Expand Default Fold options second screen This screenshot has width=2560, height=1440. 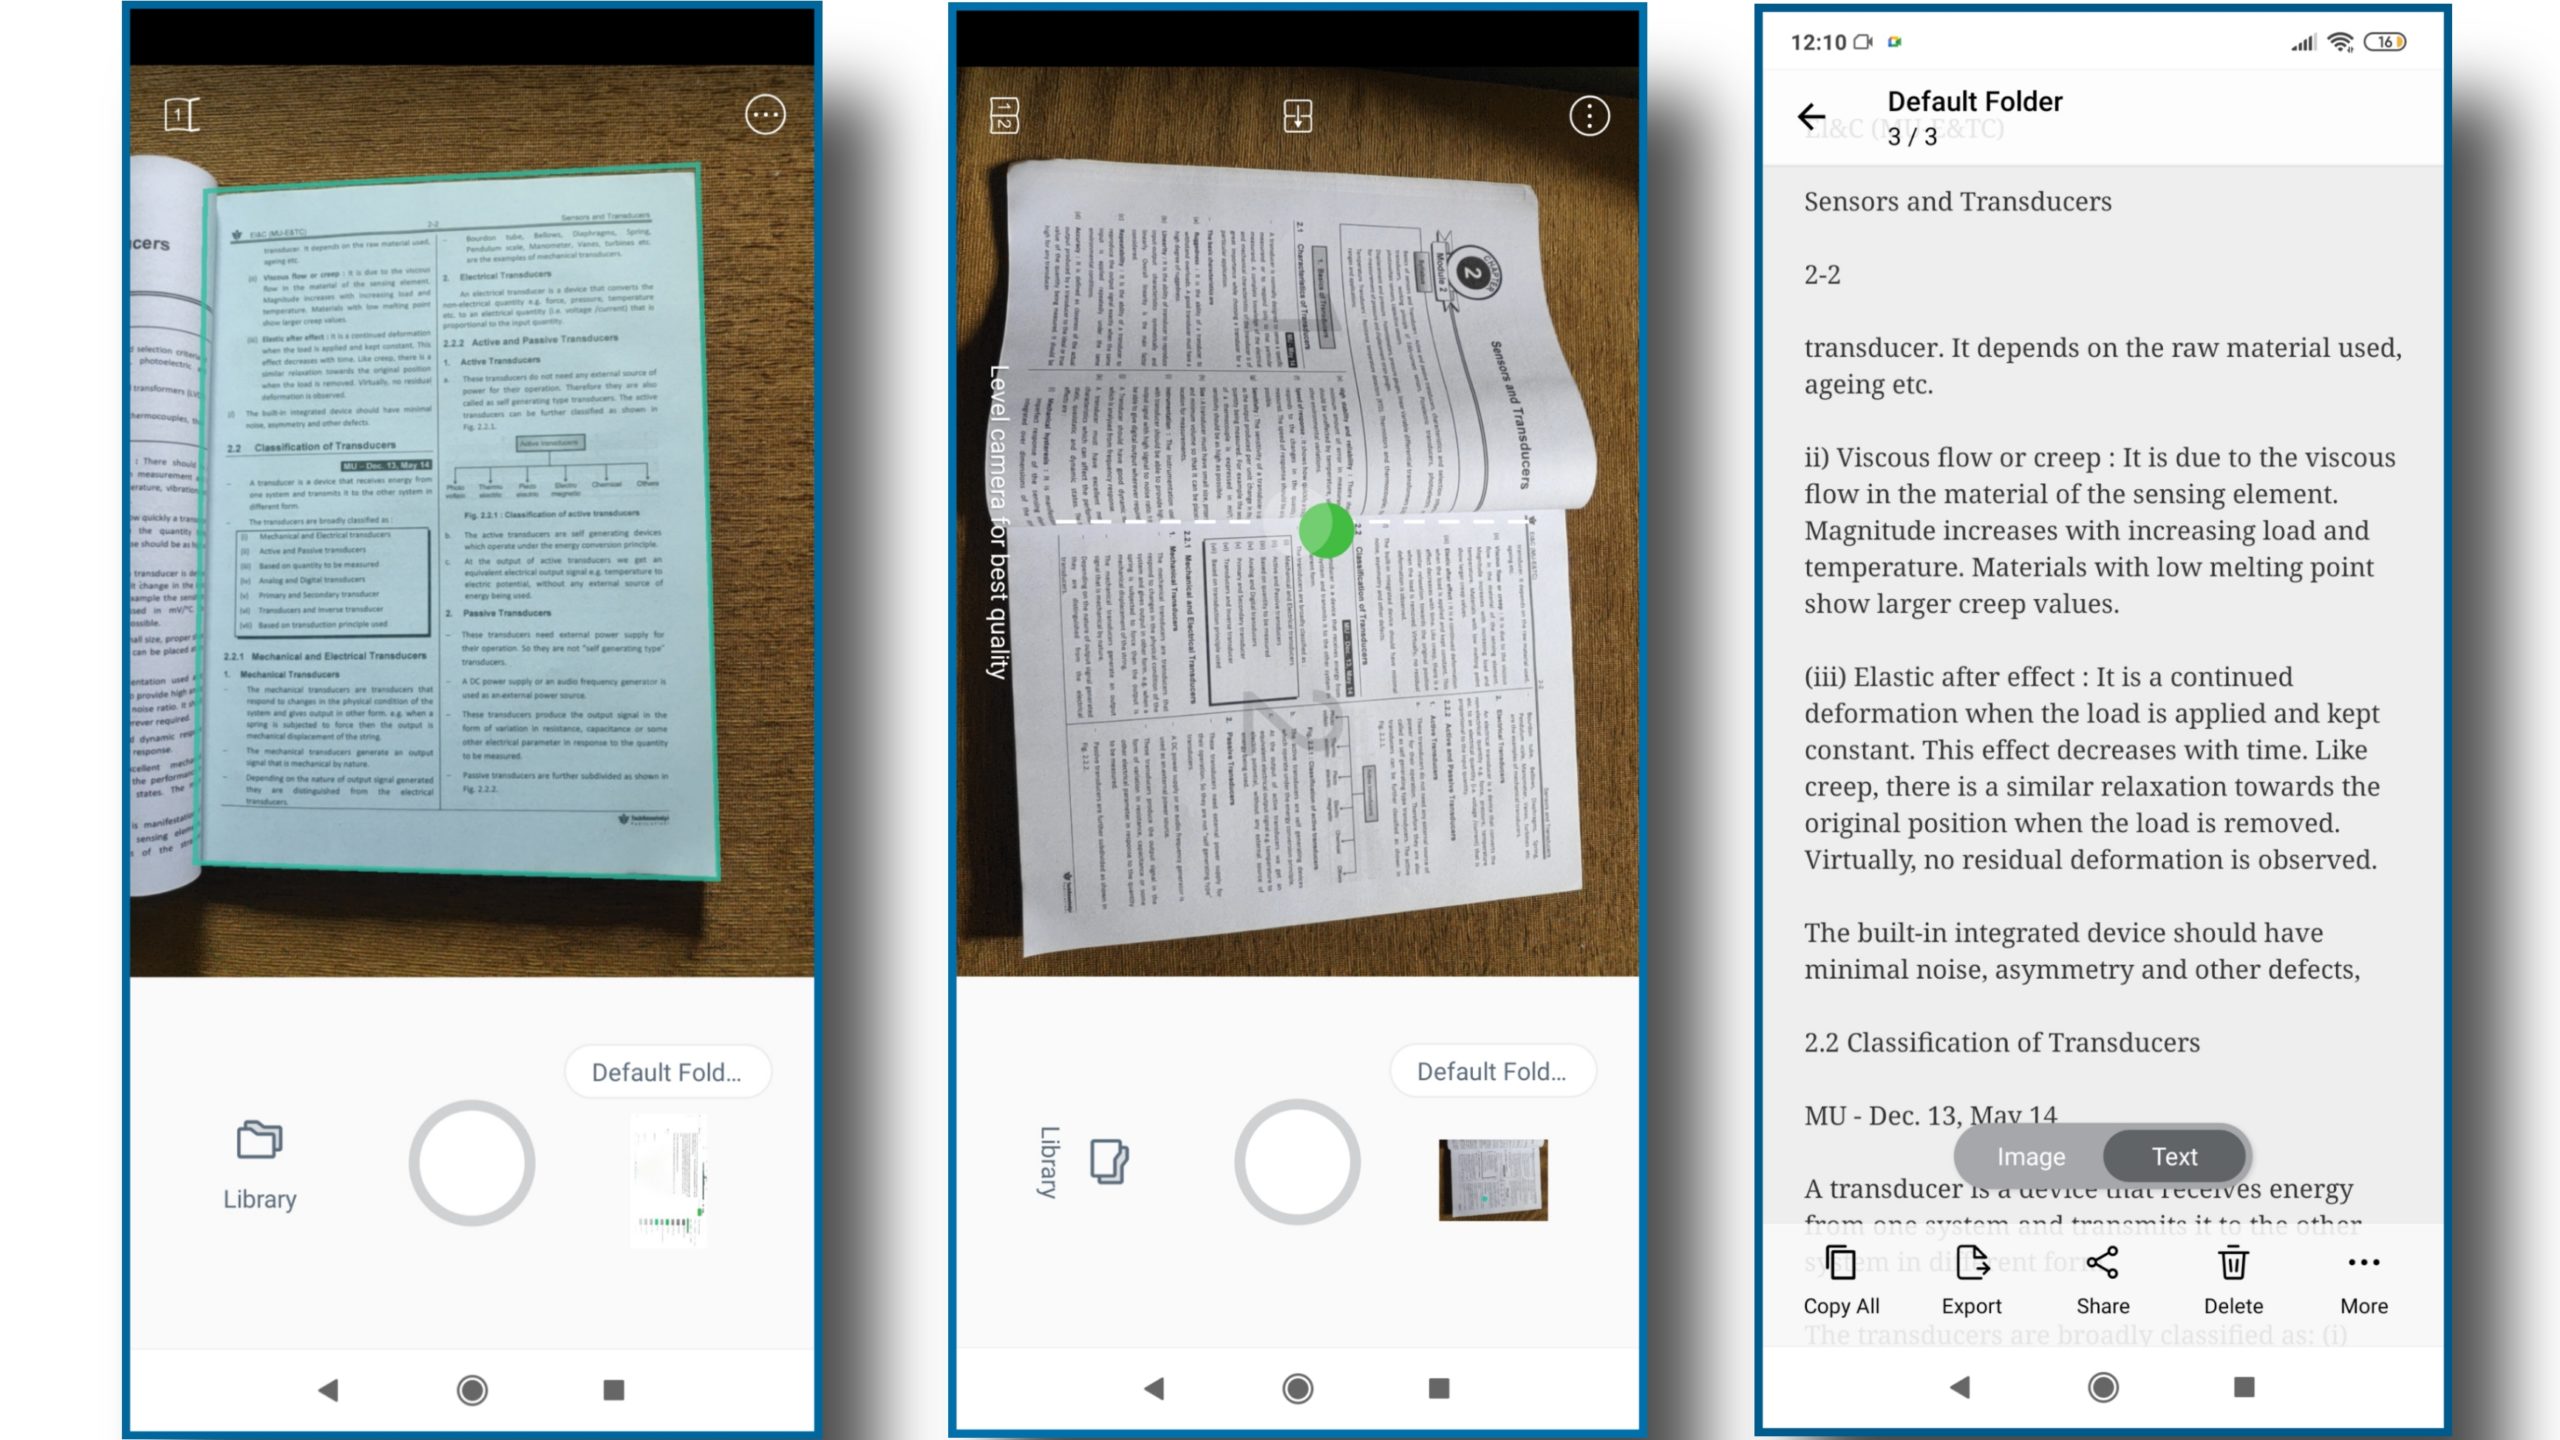click(x=1489, y=1071)
